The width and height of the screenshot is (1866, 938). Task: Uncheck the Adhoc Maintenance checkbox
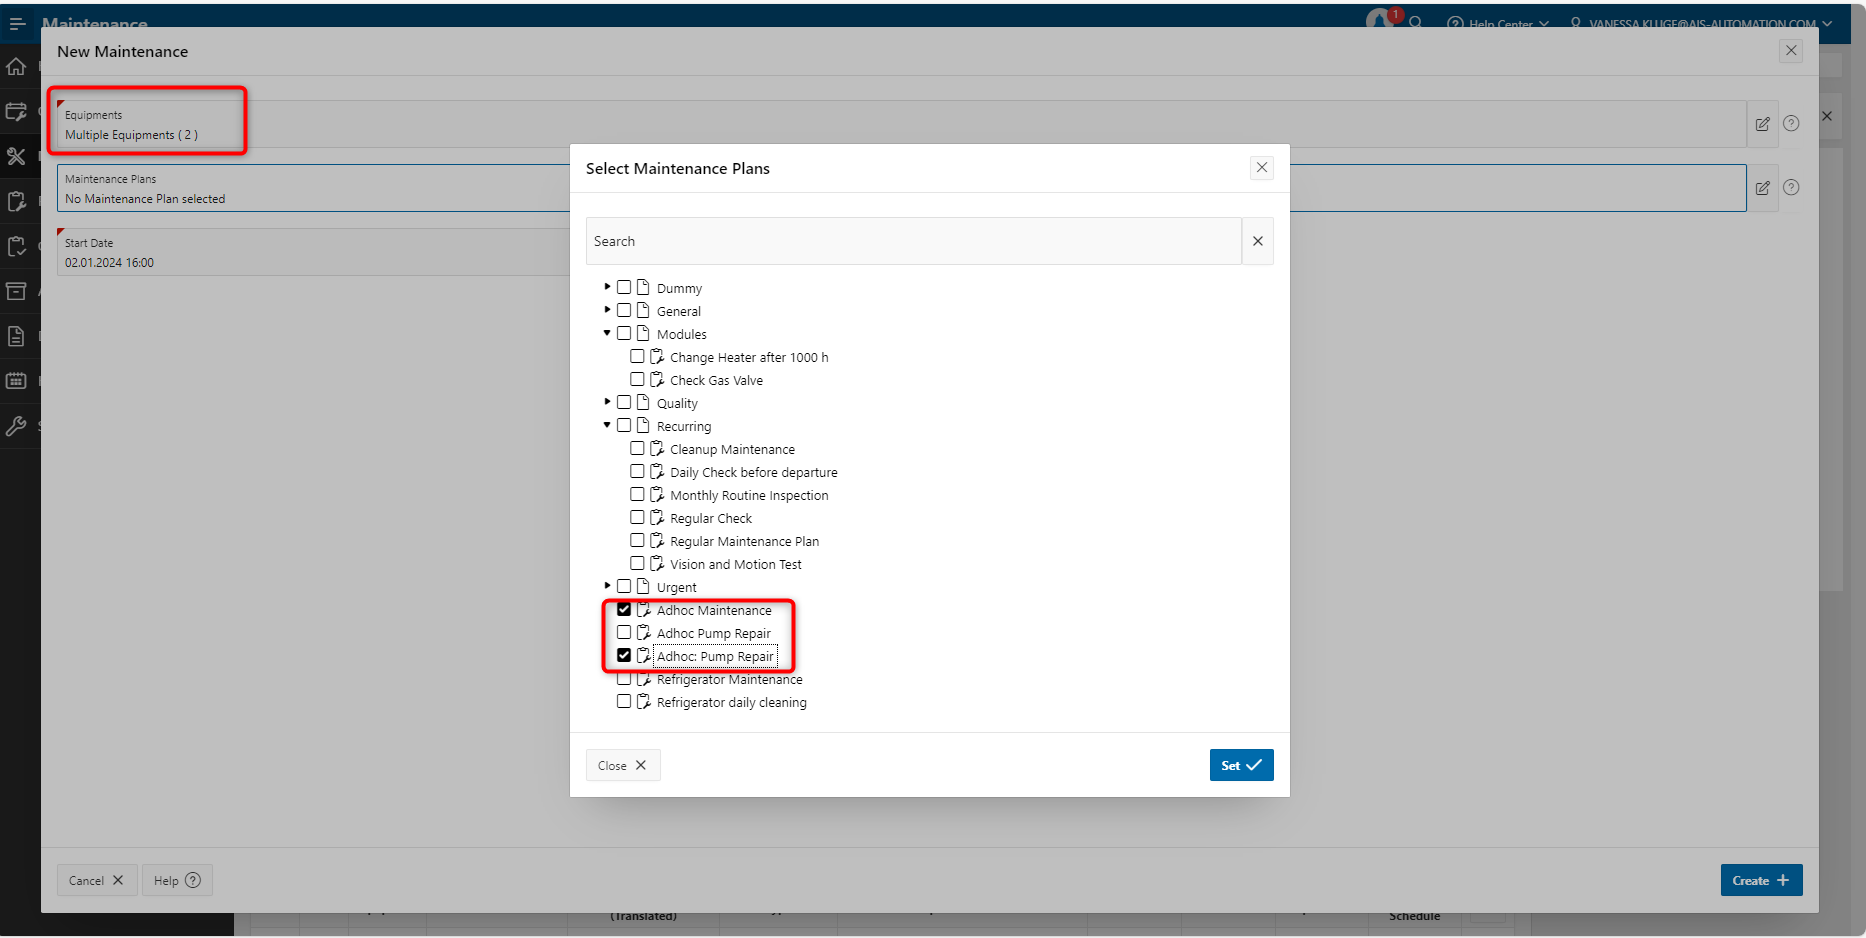tap(624, 610)
